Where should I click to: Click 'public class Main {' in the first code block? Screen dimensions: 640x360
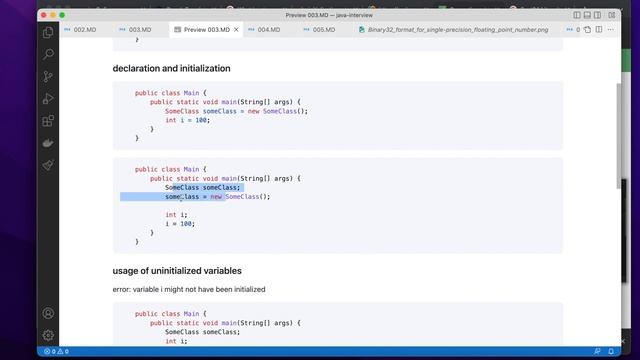pyautogui.click(x=171, y=93)
